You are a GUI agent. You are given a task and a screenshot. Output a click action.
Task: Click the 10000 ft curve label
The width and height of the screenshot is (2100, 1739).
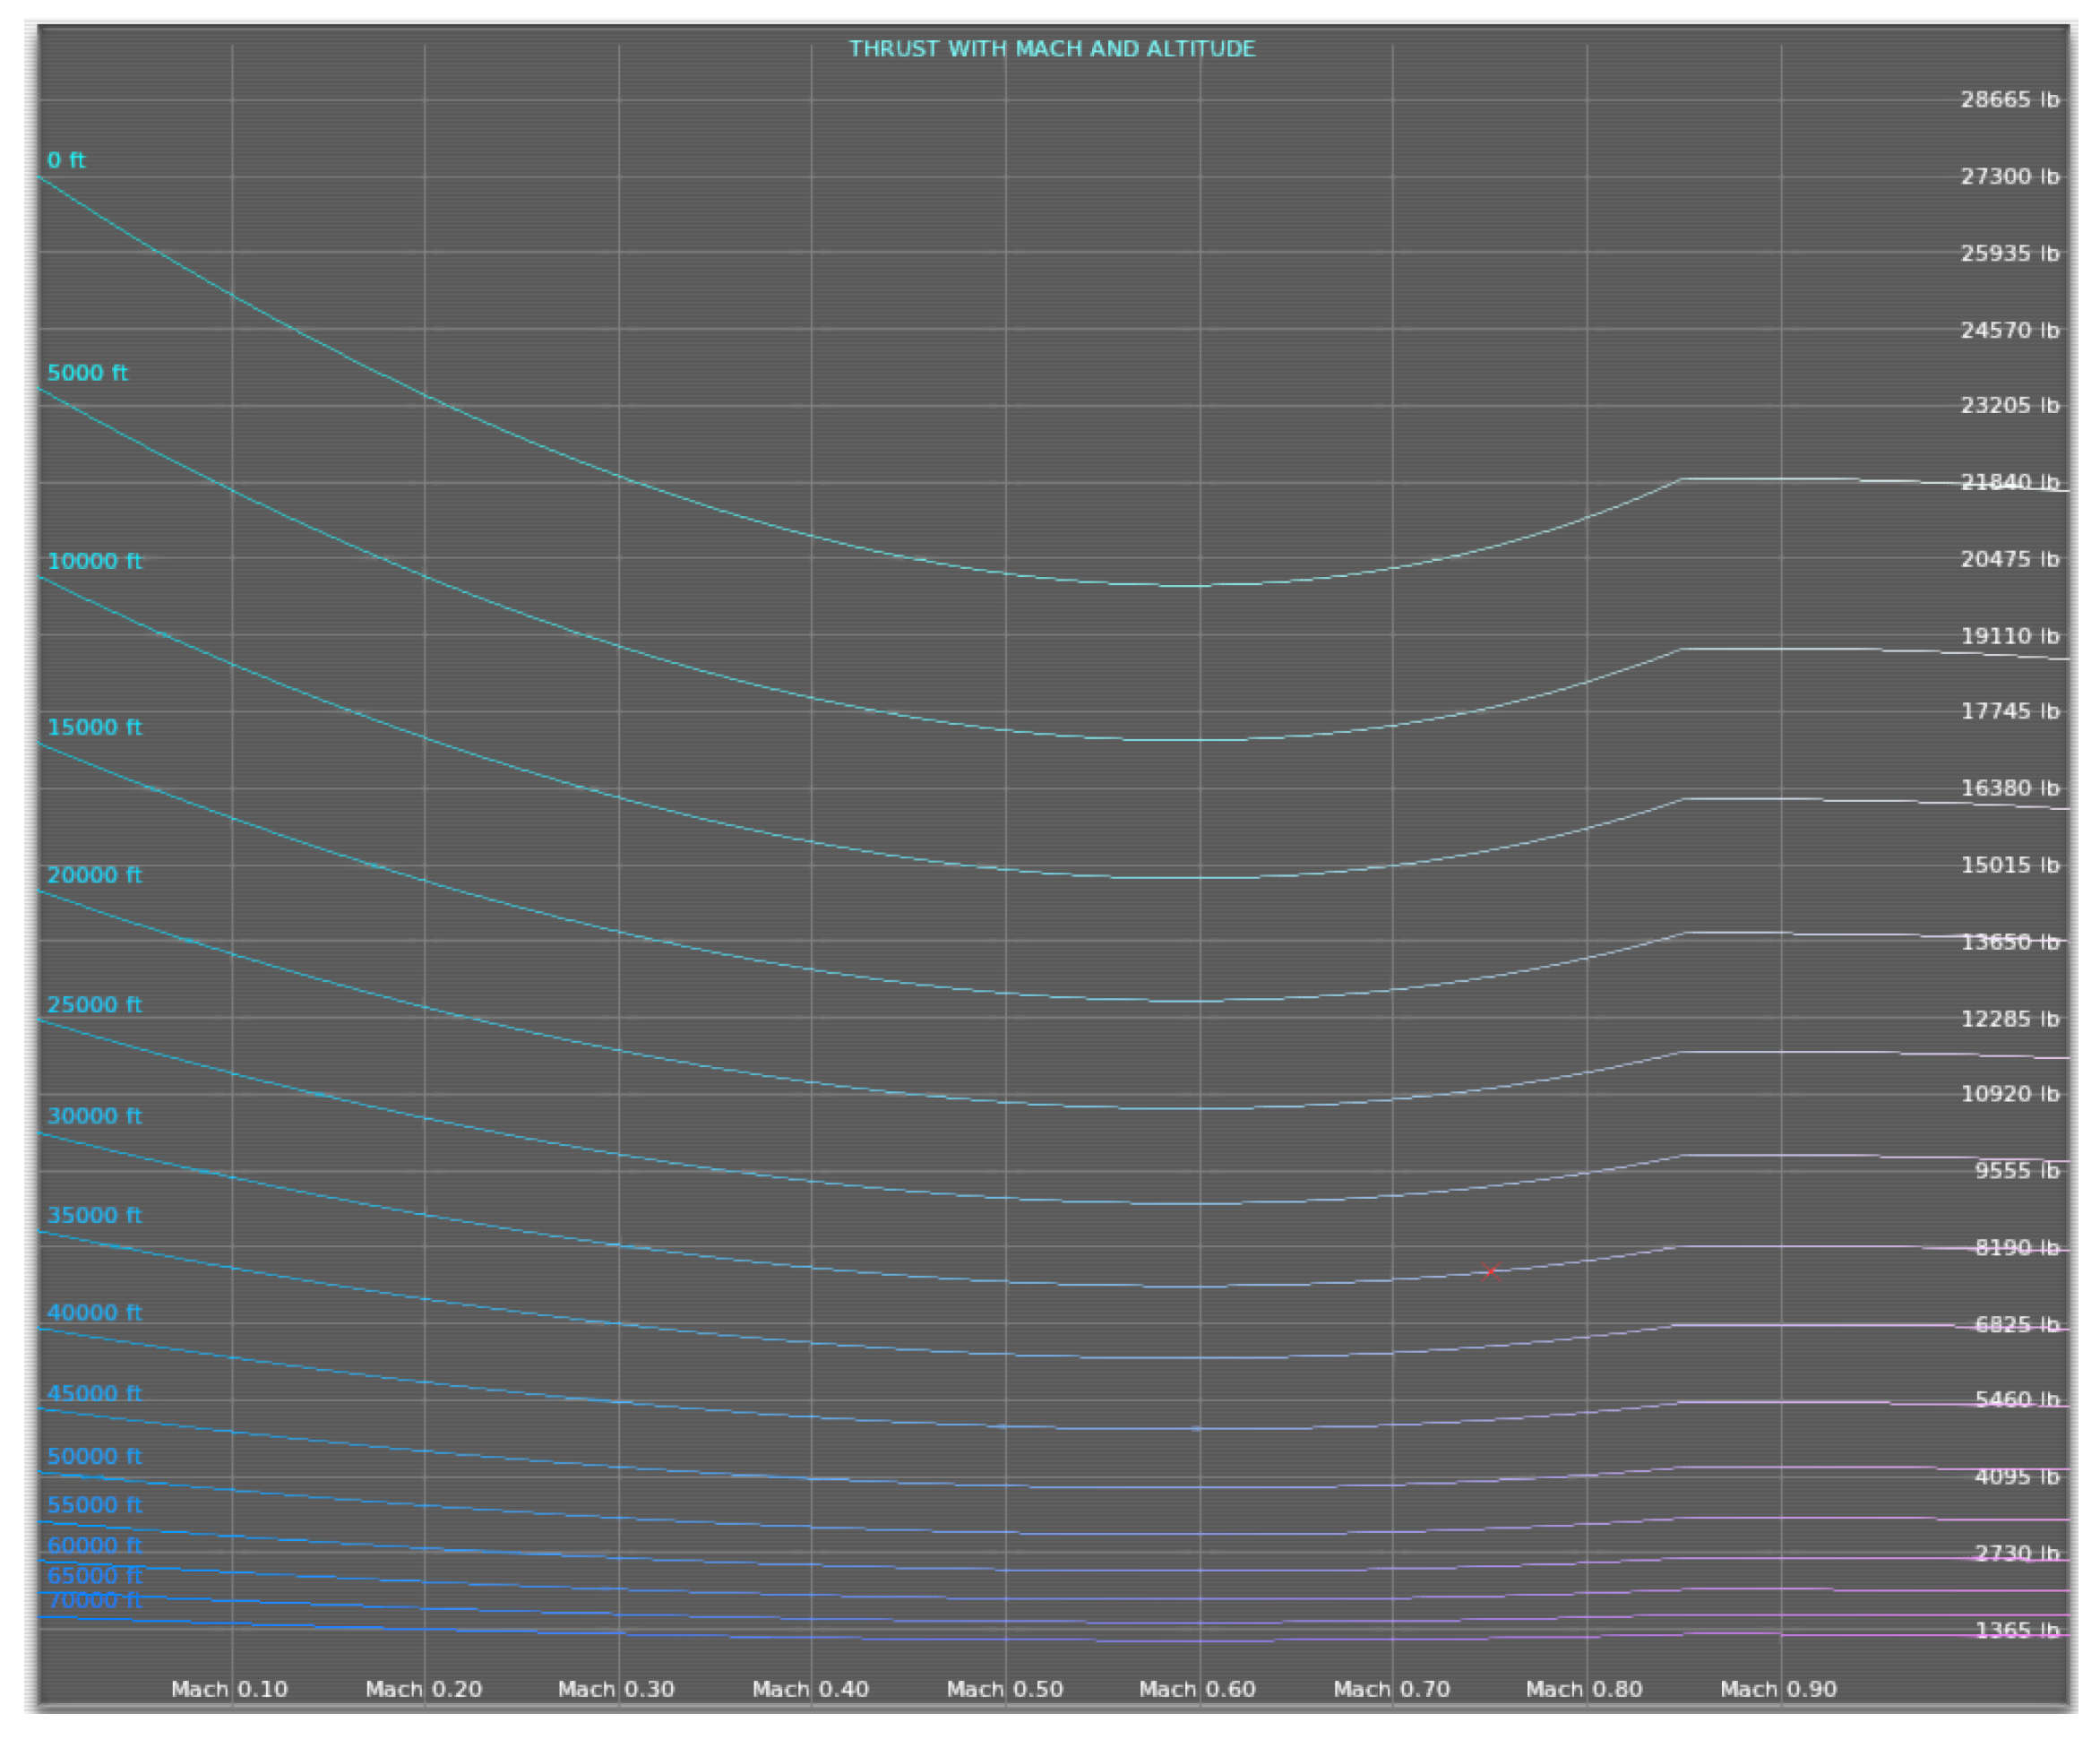click(94, 561)
